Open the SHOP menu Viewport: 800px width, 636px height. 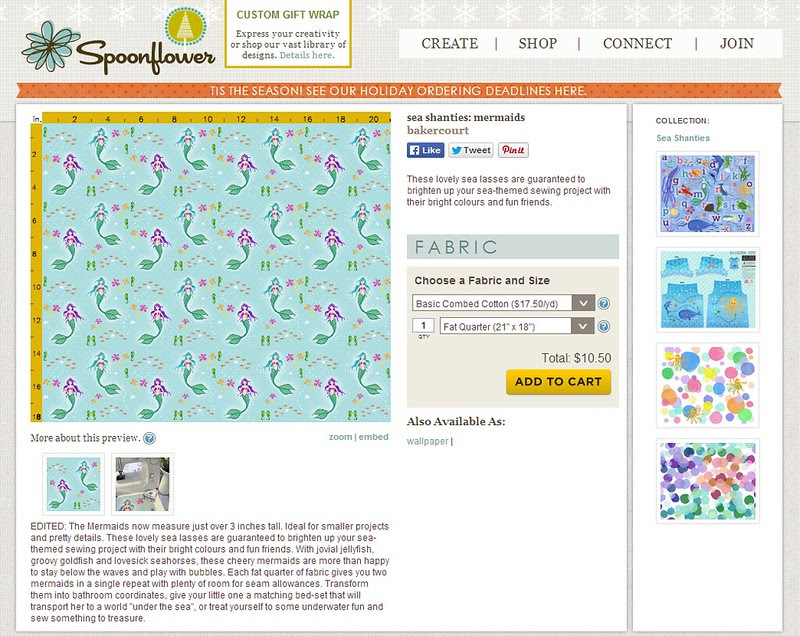(x=538, y=43)
